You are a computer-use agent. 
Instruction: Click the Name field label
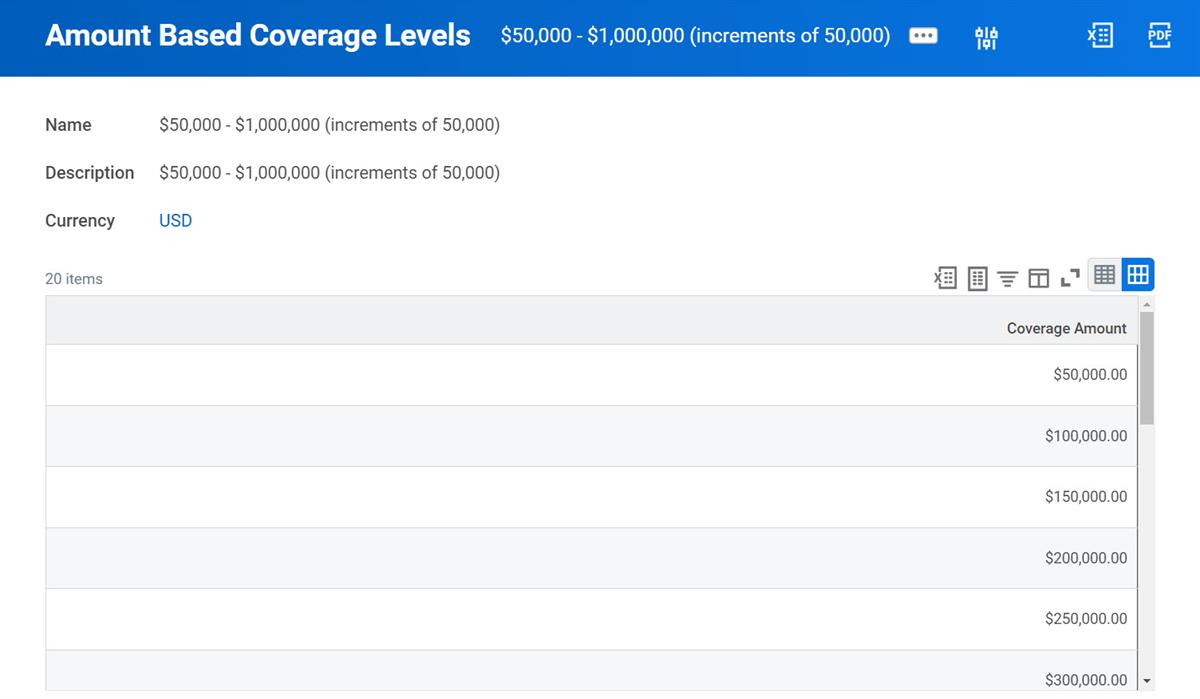coord(68,125)
